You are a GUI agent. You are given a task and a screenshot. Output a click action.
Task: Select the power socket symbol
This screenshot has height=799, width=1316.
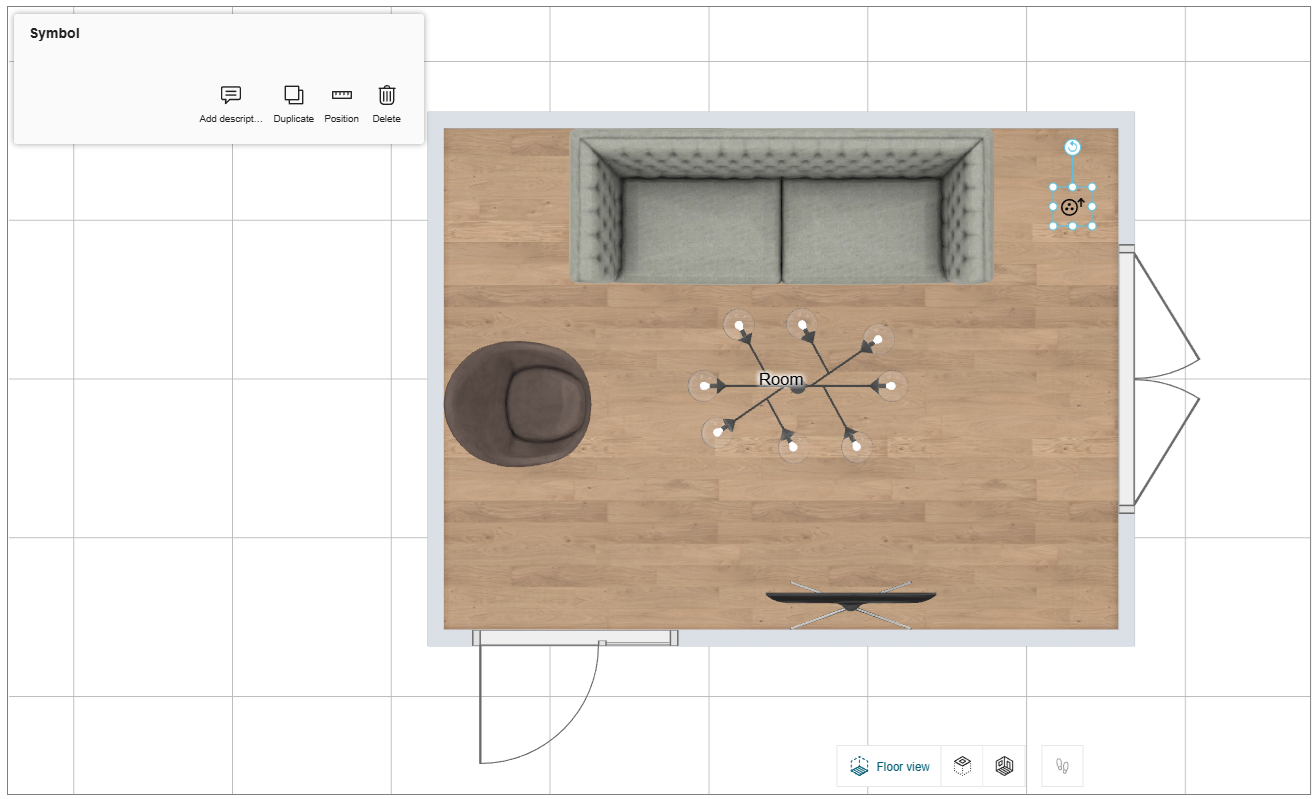[1072, 207]
